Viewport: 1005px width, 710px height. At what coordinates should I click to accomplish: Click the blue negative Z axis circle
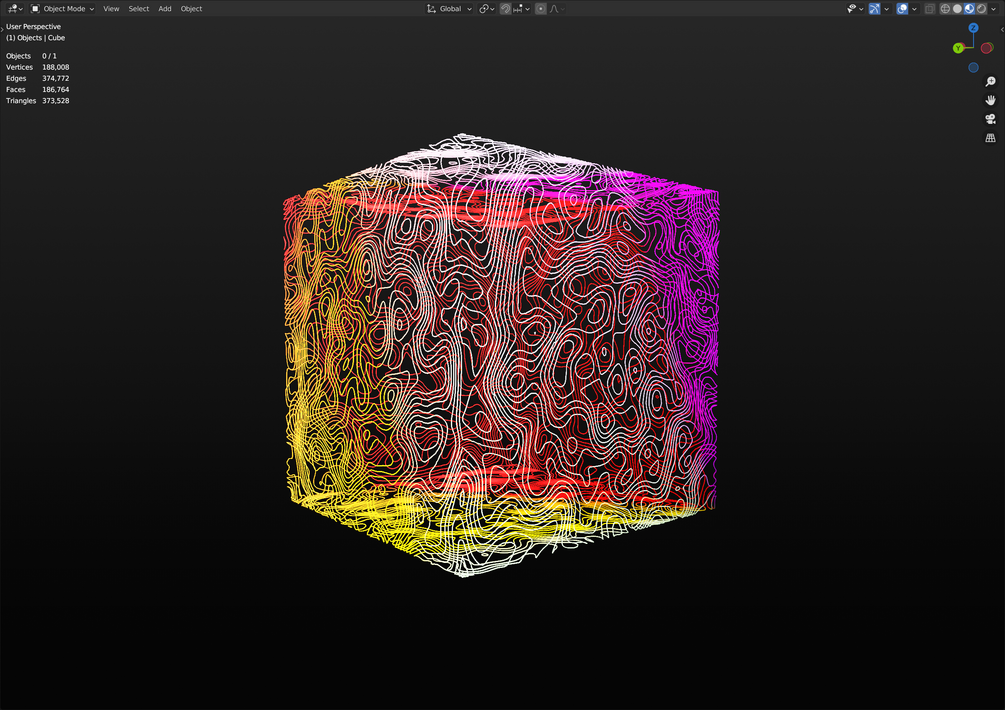[974, 67]
